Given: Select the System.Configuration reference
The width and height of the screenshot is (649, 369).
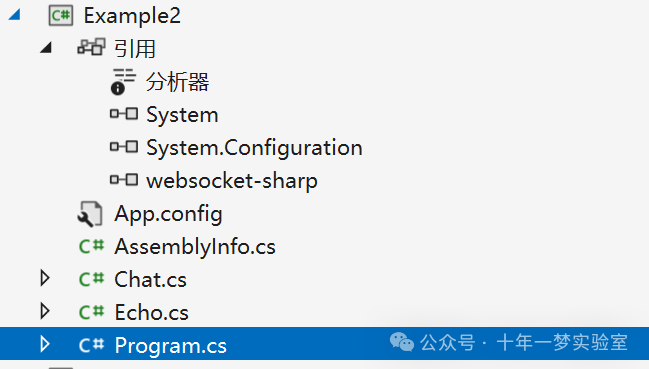Looking at the screenshot, I should coord(254,148).
